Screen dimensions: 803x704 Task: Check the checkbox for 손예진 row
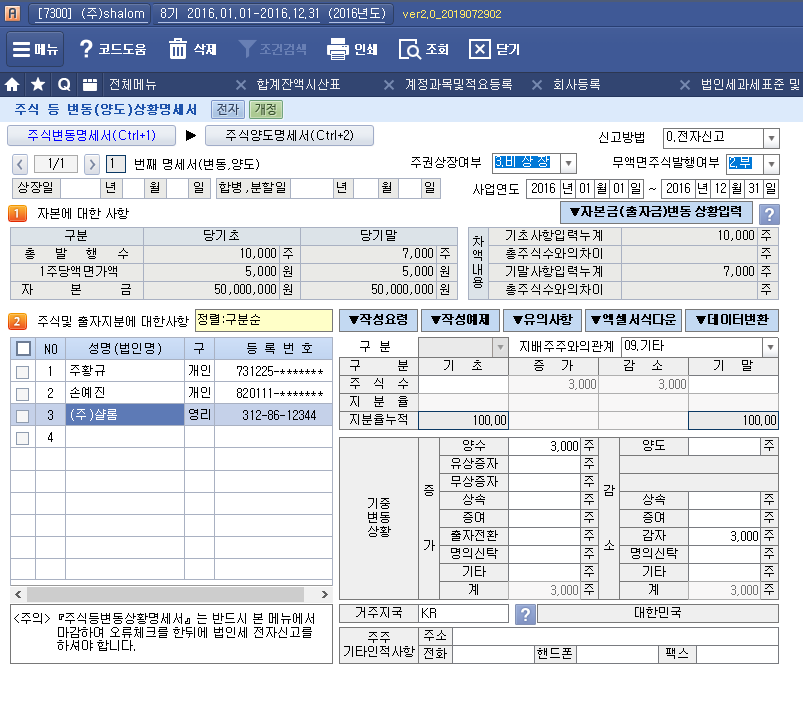tap(22, 393)
